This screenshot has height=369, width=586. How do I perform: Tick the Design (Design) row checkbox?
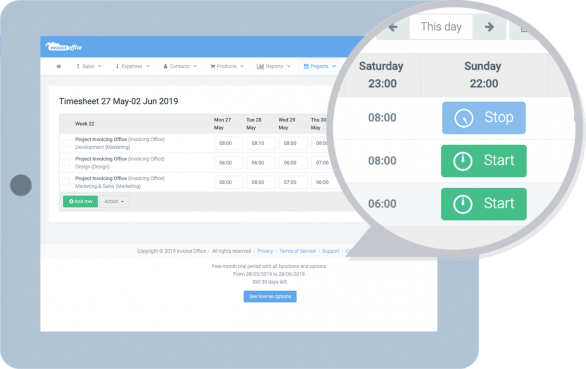pyautogui.click(x=66, y=162)
